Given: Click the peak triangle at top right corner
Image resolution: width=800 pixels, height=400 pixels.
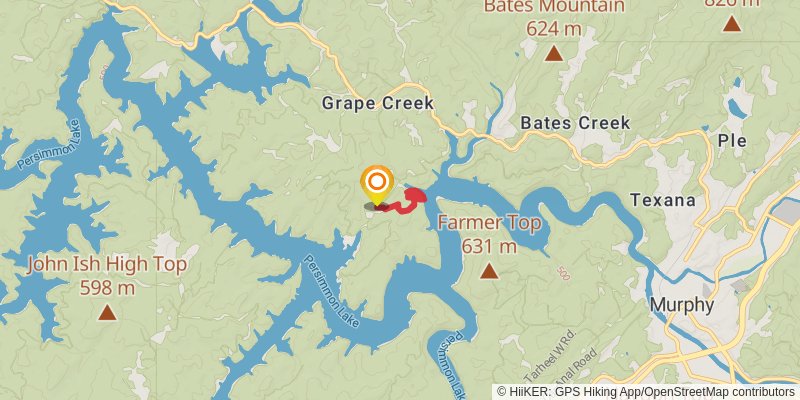Looking at the screenshot, I should pos(732,23).
